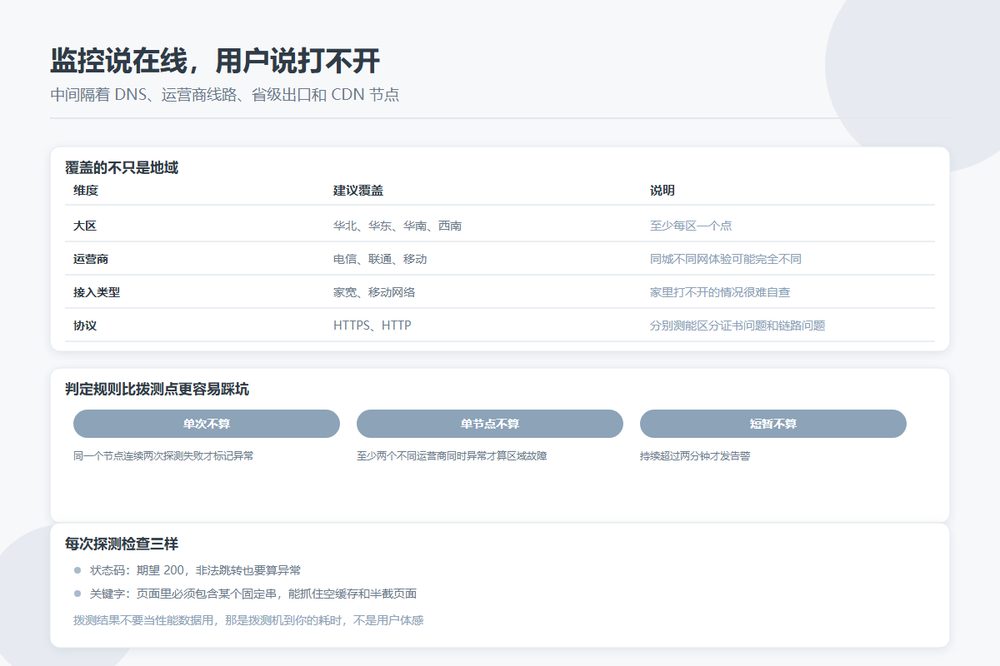Select the 运营商 row label
This screenshot has height=666, width=1000.
pos(91,259)
